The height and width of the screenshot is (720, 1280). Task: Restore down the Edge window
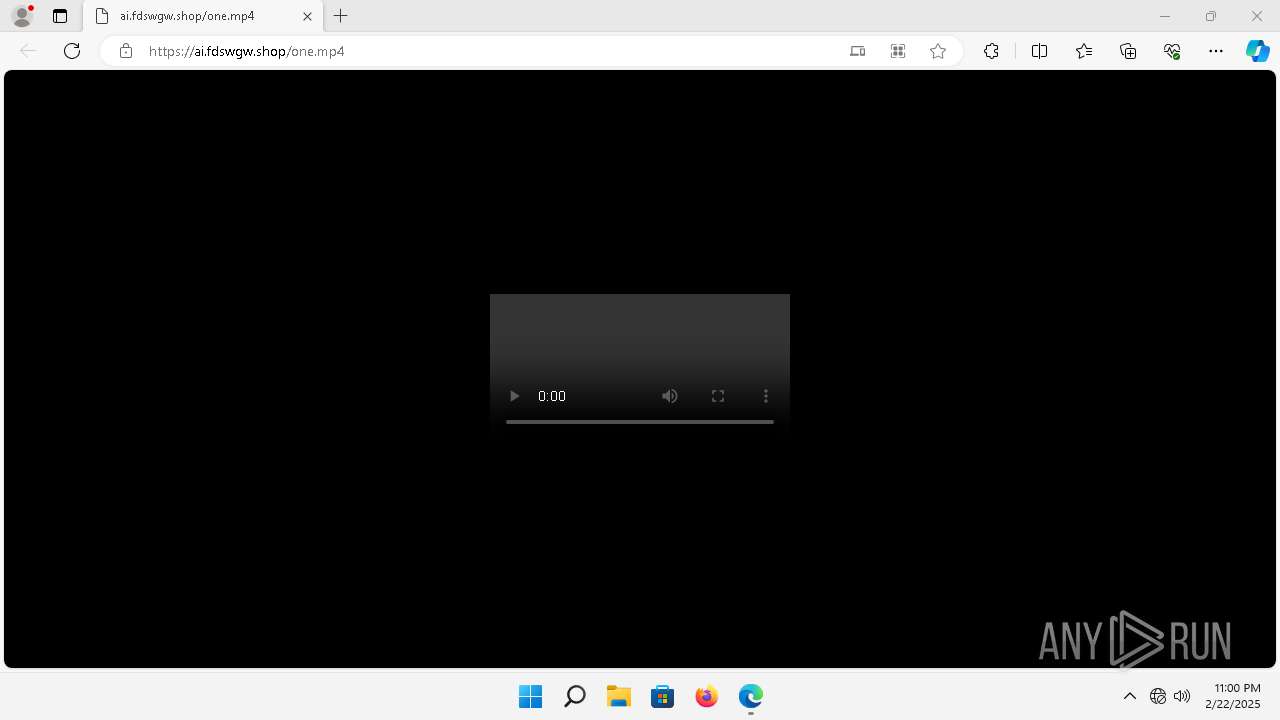click(x=1211, y=16)
